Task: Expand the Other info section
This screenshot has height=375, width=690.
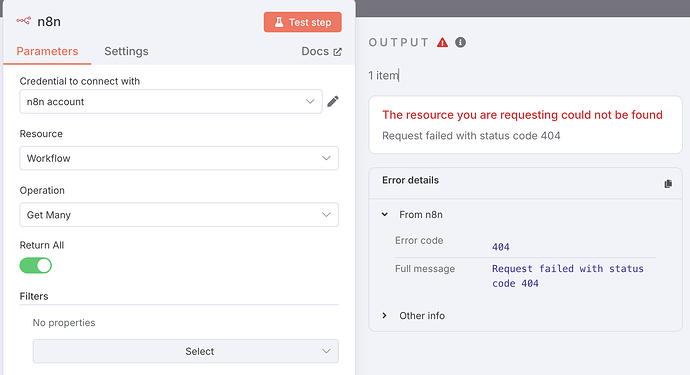Action: click(x=385, y=316)
